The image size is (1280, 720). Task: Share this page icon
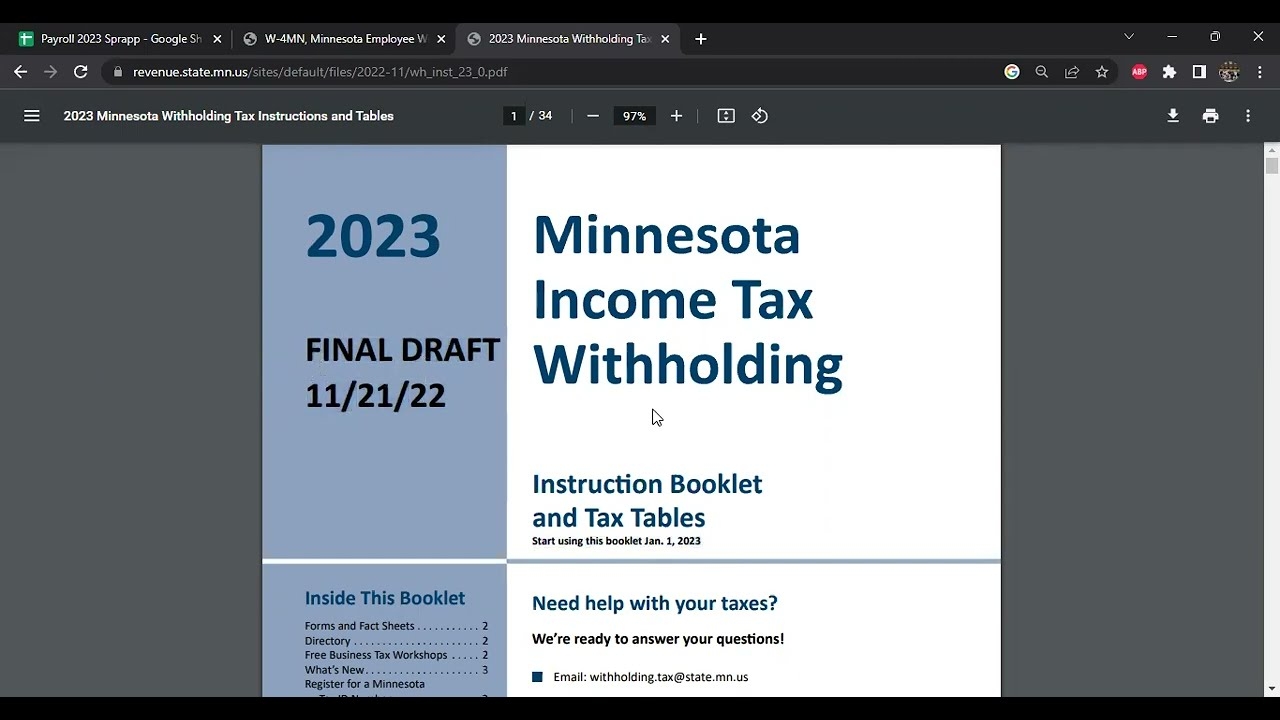(1072, 72)
